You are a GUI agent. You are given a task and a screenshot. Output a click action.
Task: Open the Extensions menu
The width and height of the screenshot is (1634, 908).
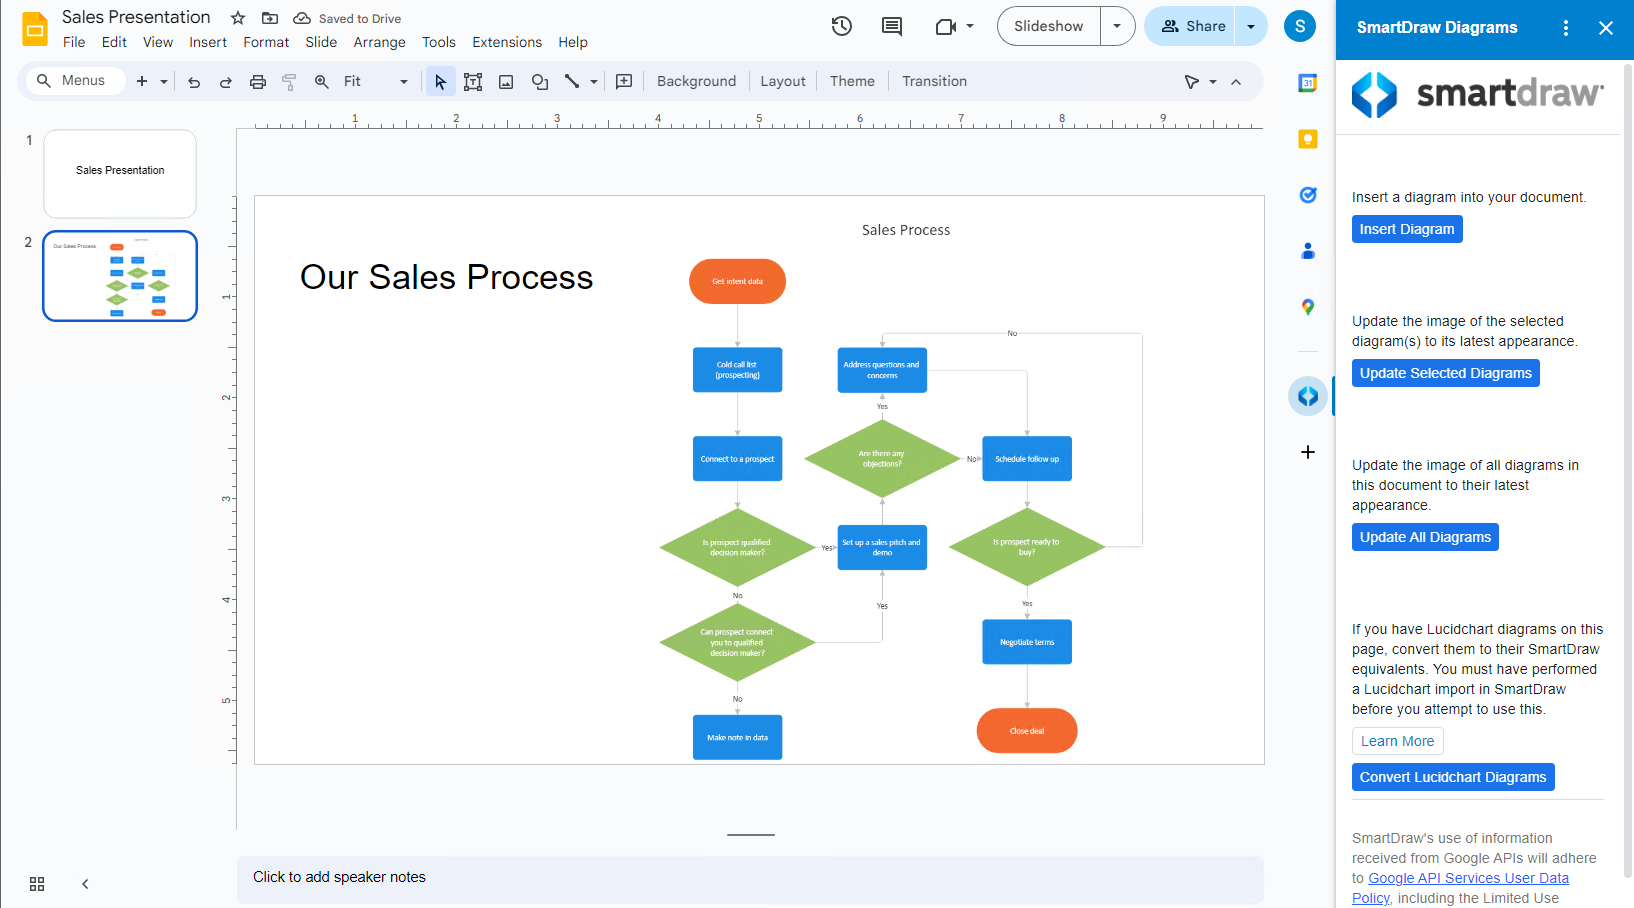[507, 42]
